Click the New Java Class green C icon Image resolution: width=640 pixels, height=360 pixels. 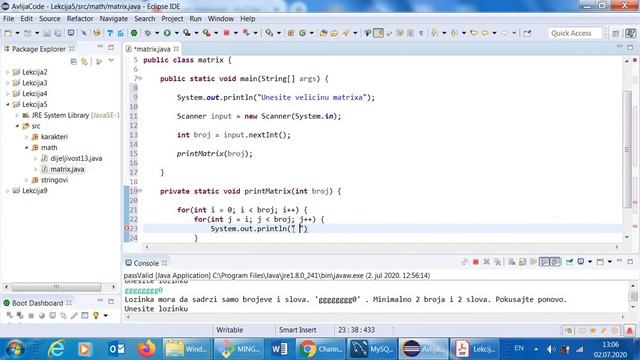point(302,33)
